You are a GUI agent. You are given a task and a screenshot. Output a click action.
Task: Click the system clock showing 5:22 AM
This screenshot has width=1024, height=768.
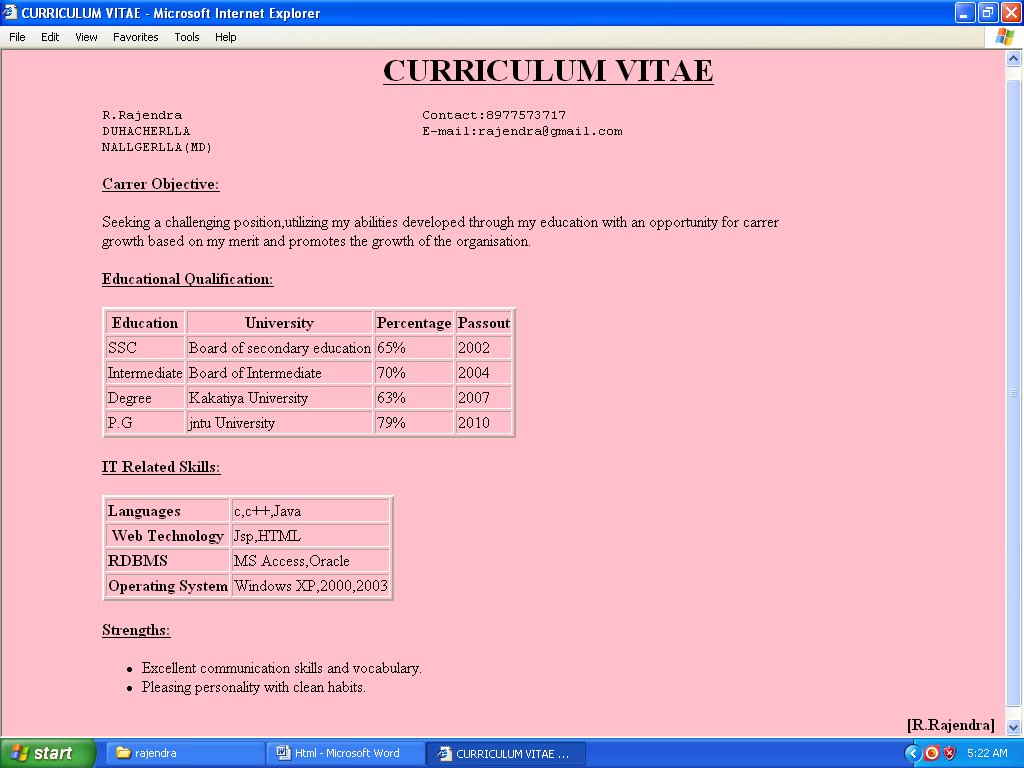(987, 753)
